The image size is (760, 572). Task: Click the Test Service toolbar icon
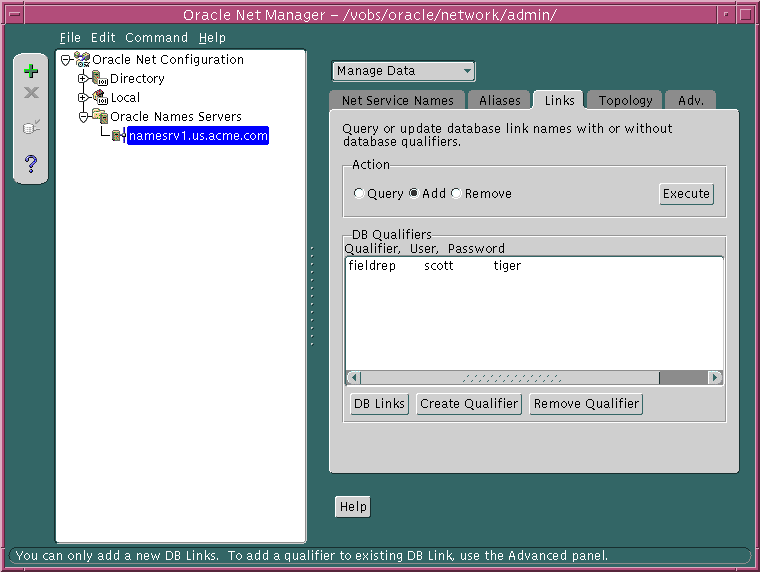pyautogui.click(x=31, y=127)
